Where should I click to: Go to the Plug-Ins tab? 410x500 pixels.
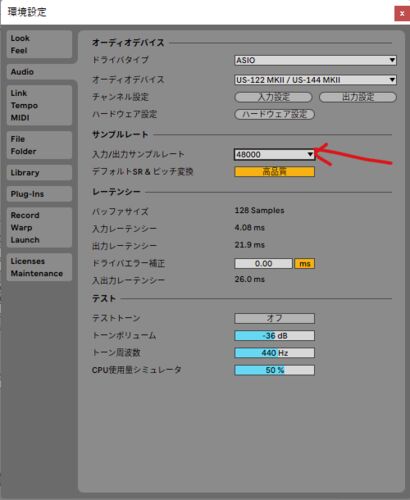coord(39,194)
